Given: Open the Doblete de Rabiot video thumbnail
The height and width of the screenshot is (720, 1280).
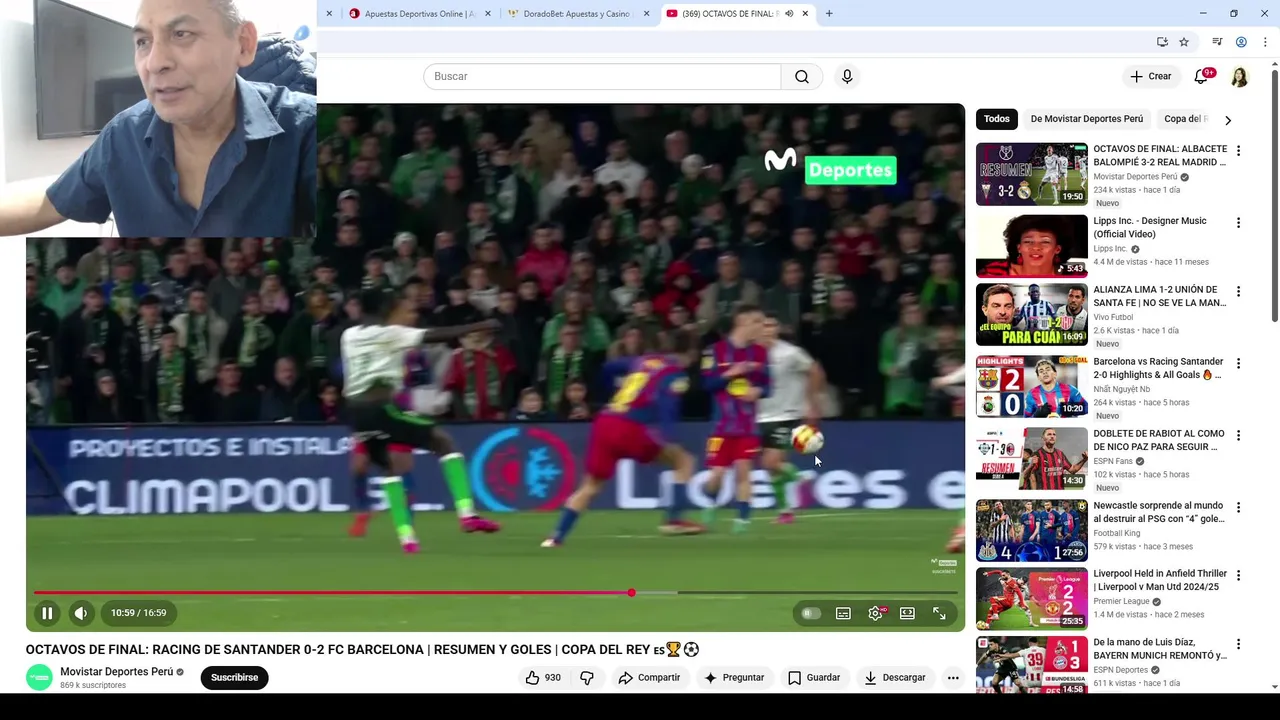Looking at the screenshot, I should (x=1031, y=459).
